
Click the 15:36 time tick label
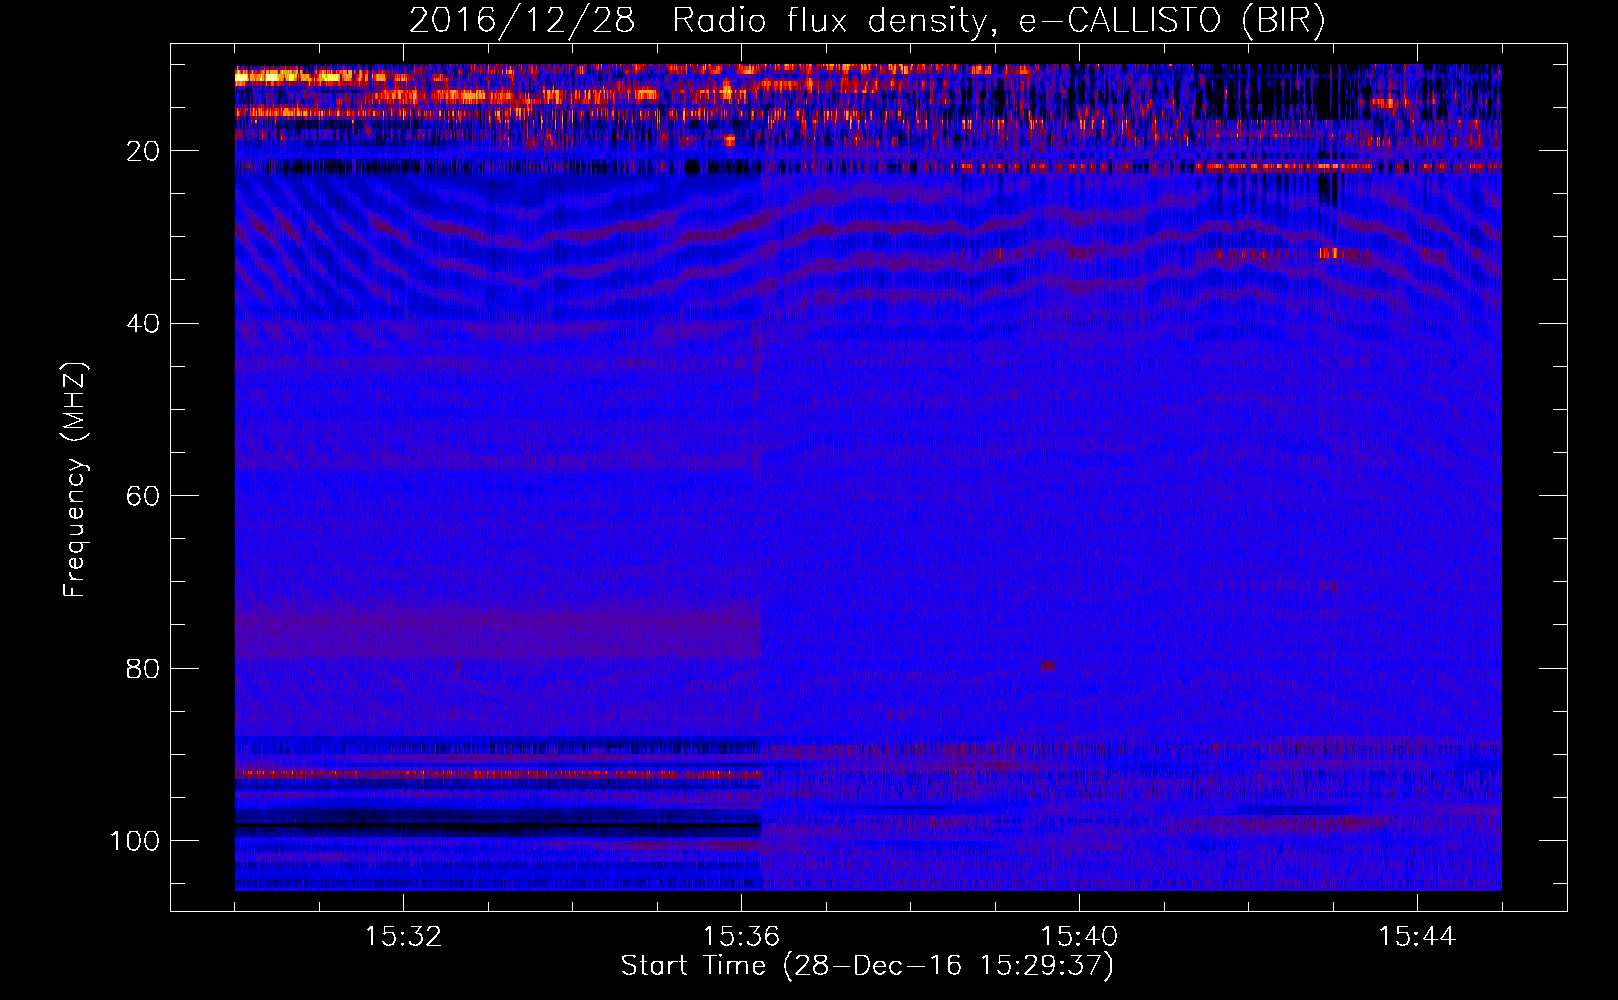coord(741,937)
